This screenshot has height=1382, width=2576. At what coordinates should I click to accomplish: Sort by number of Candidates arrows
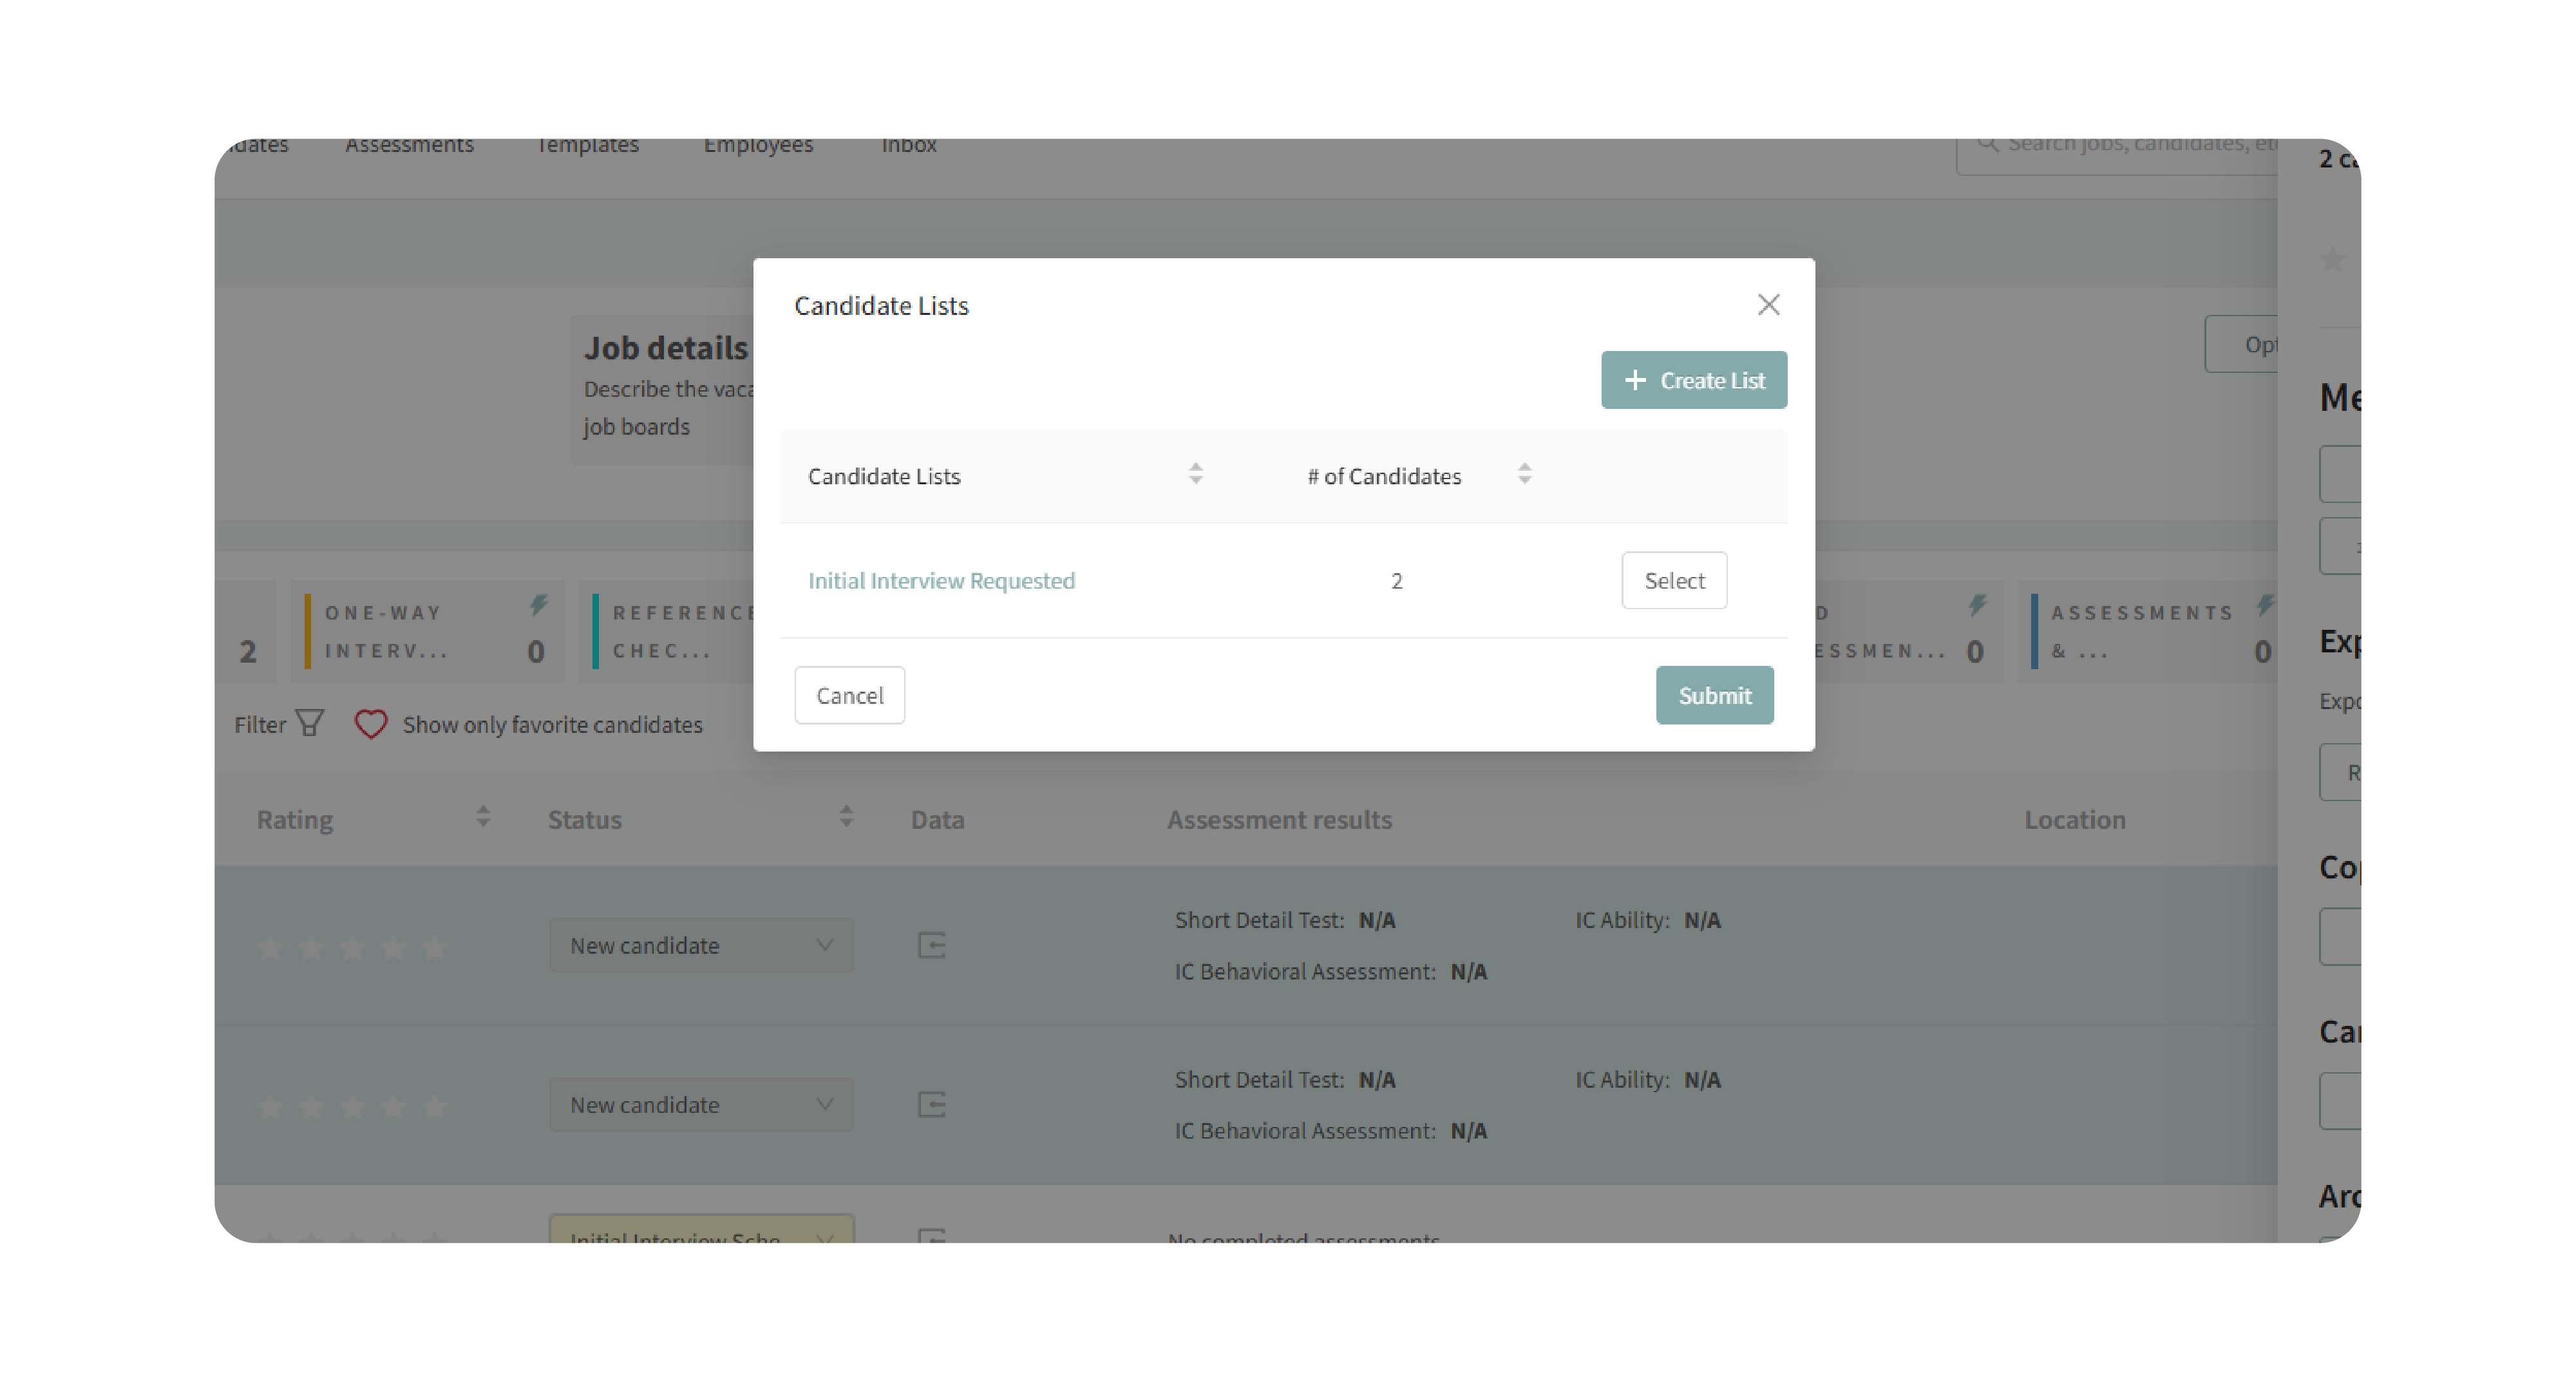1524,474
